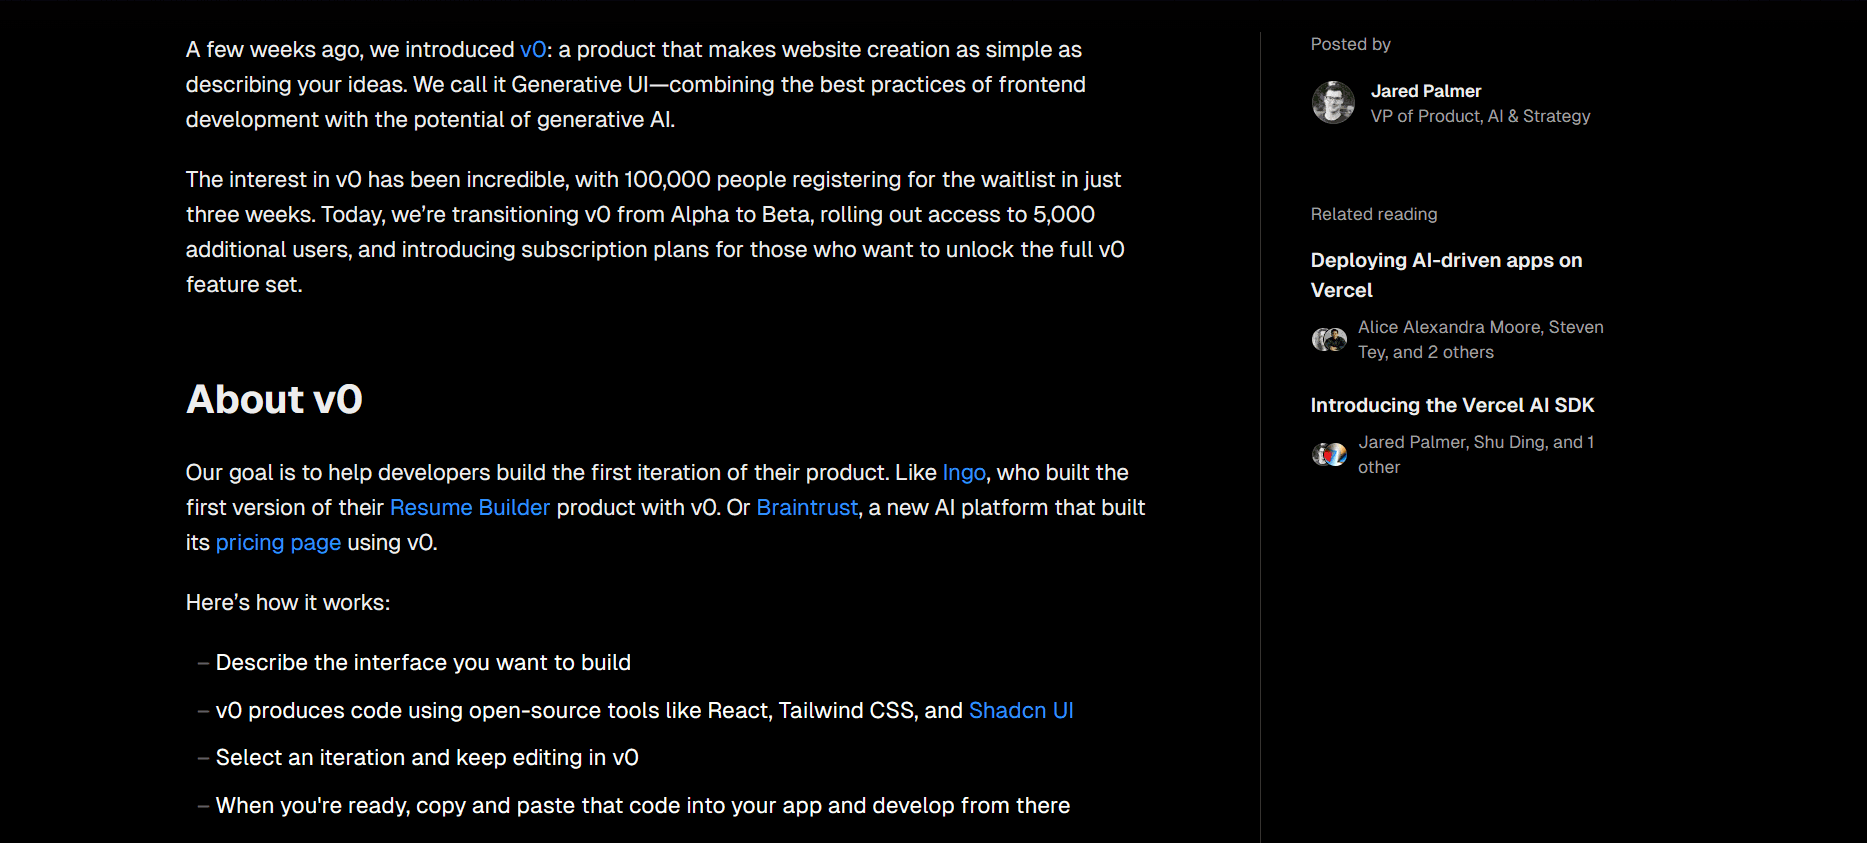This screenshot has width=1867, height=843.
Task: Open the Resume Builder link
Action: (x=469, y=508)
